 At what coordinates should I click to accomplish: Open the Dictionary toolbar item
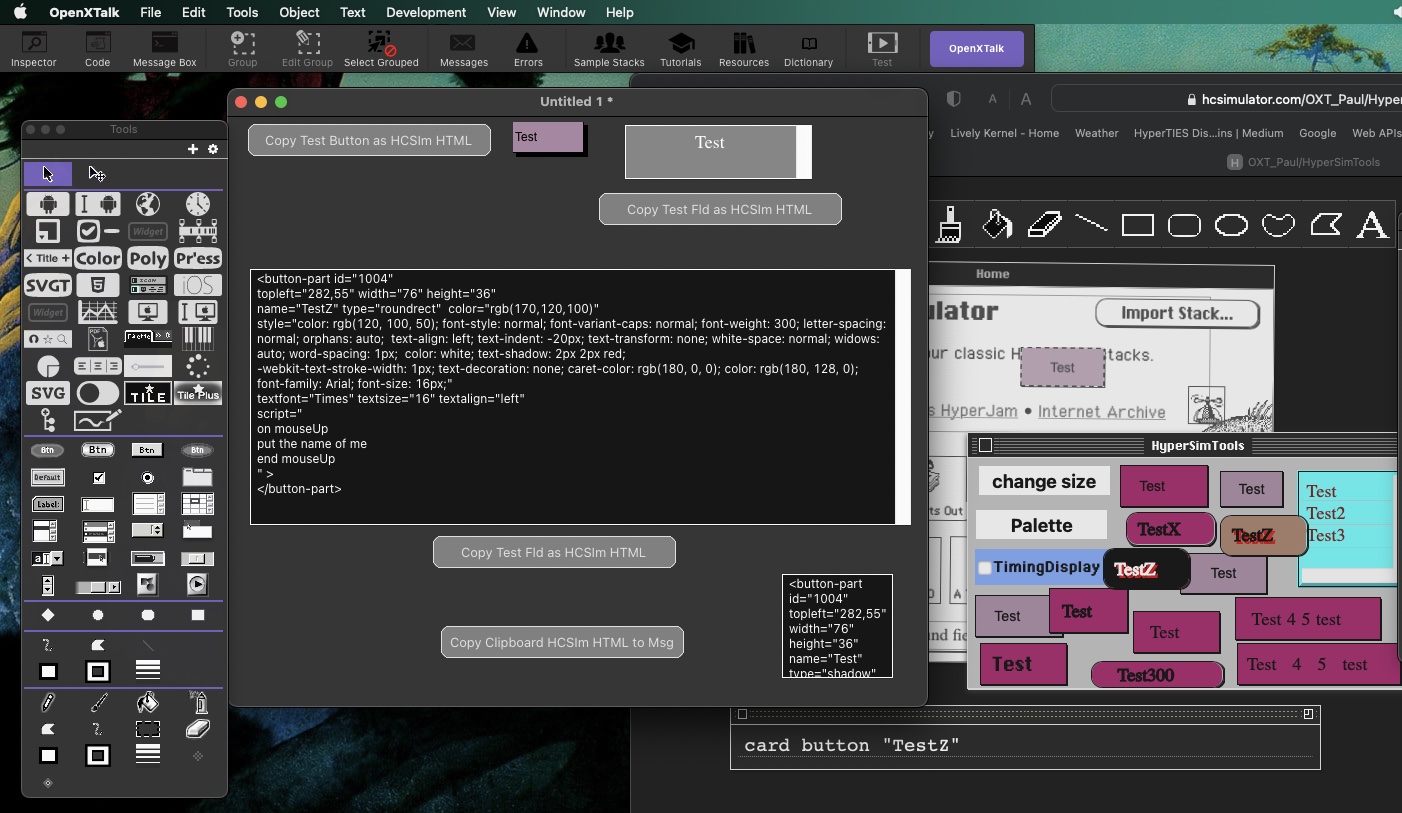click(x=808, y=49)
